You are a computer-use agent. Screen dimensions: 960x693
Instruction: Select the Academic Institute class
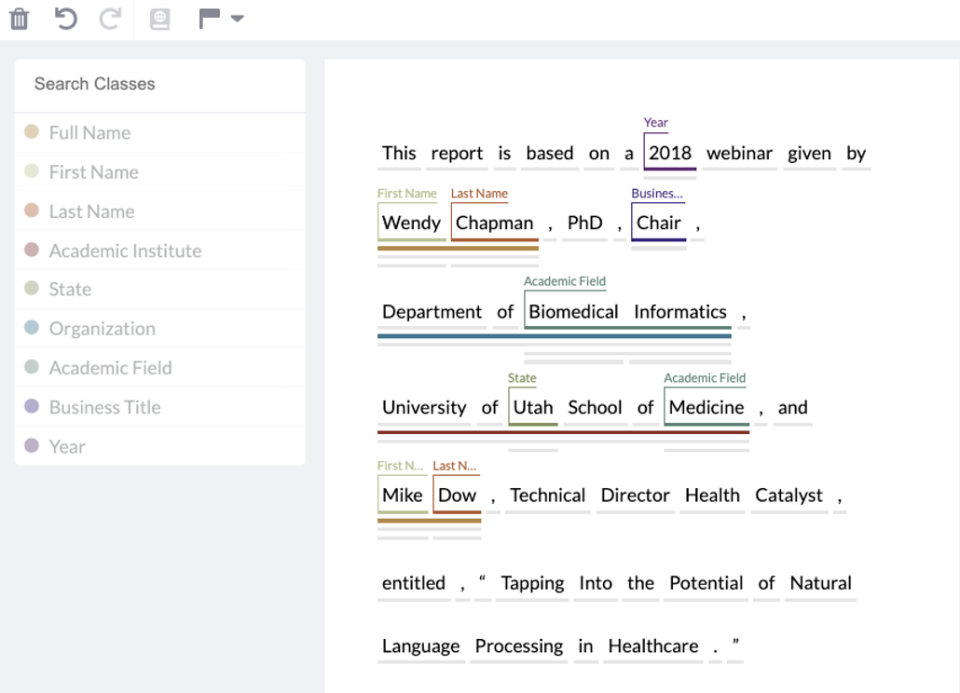[x=124, y=250]
